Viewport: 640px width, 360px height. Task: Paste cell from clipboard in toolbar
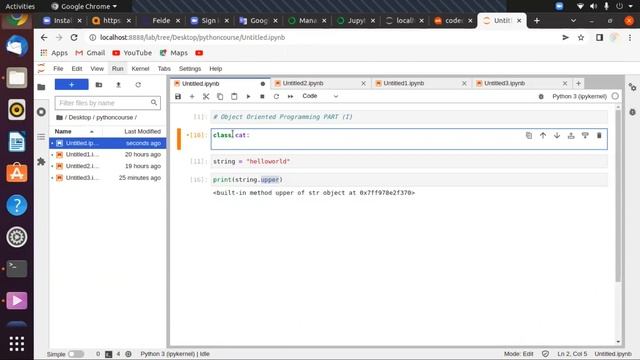234,96
